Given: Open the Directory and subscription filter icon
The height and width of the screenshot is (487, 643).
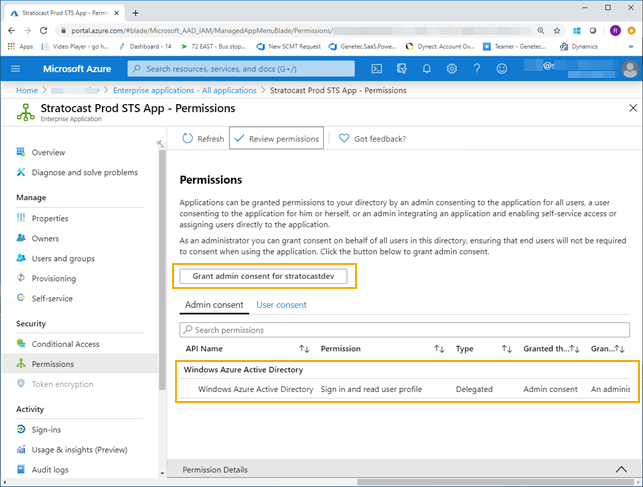Looking at the screenshot, I should coord(401,68).
